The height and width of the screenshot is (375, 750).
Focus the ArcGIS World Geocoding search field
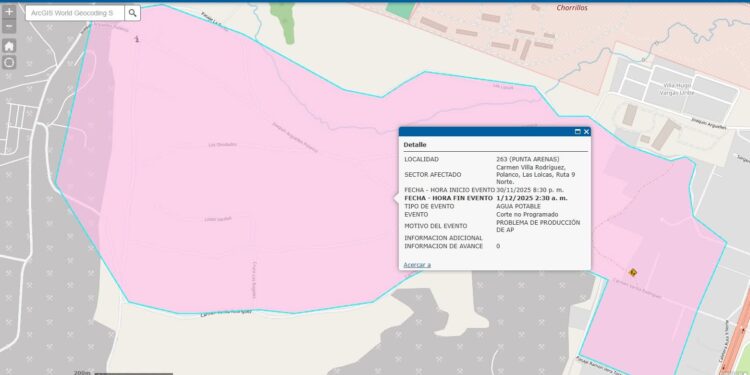click(x=75, y=13)
